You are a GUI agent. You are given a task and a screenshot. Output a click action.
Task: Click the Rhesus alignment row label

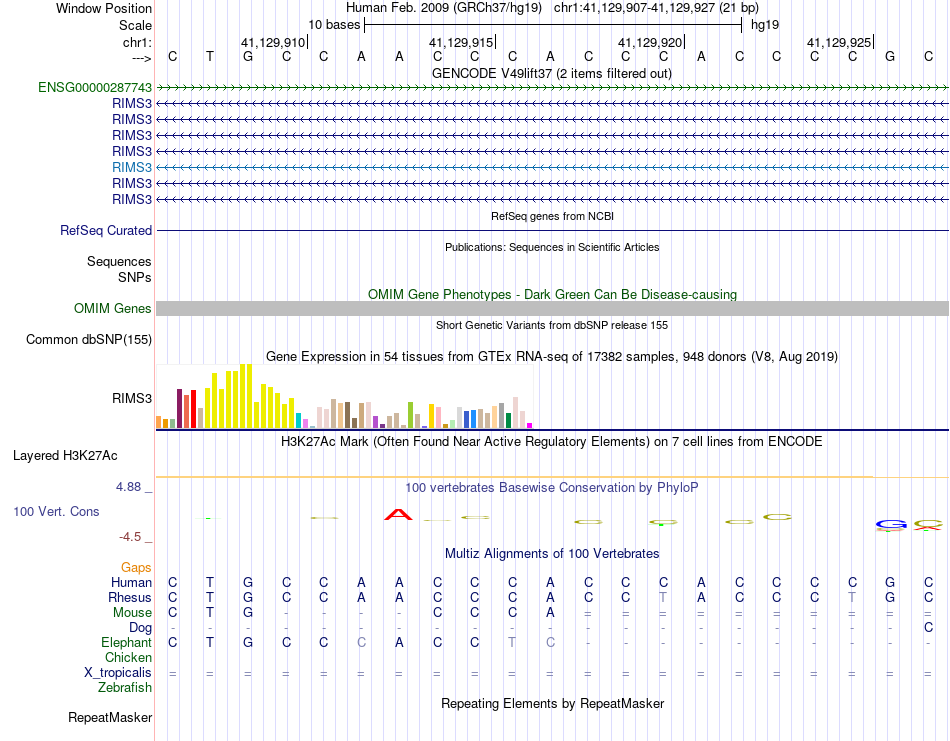130,598
